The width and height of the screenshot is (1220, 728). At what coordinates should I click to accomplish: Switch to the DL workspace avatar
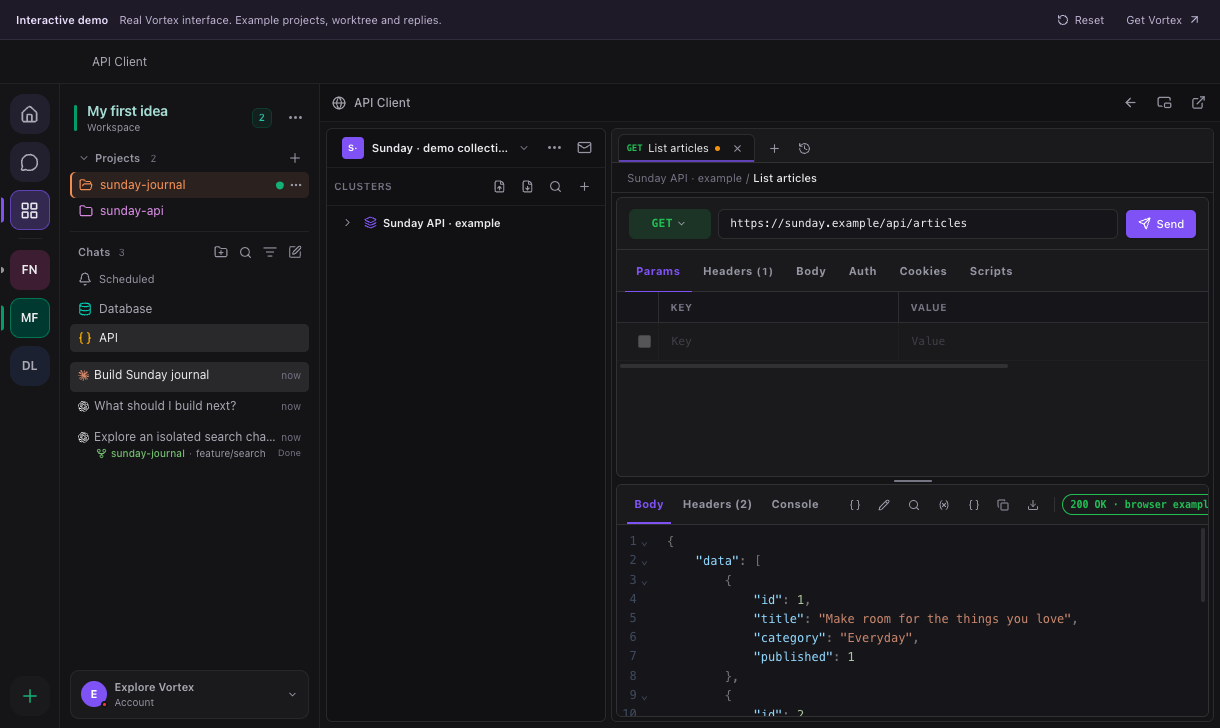[x=30, y=366]
